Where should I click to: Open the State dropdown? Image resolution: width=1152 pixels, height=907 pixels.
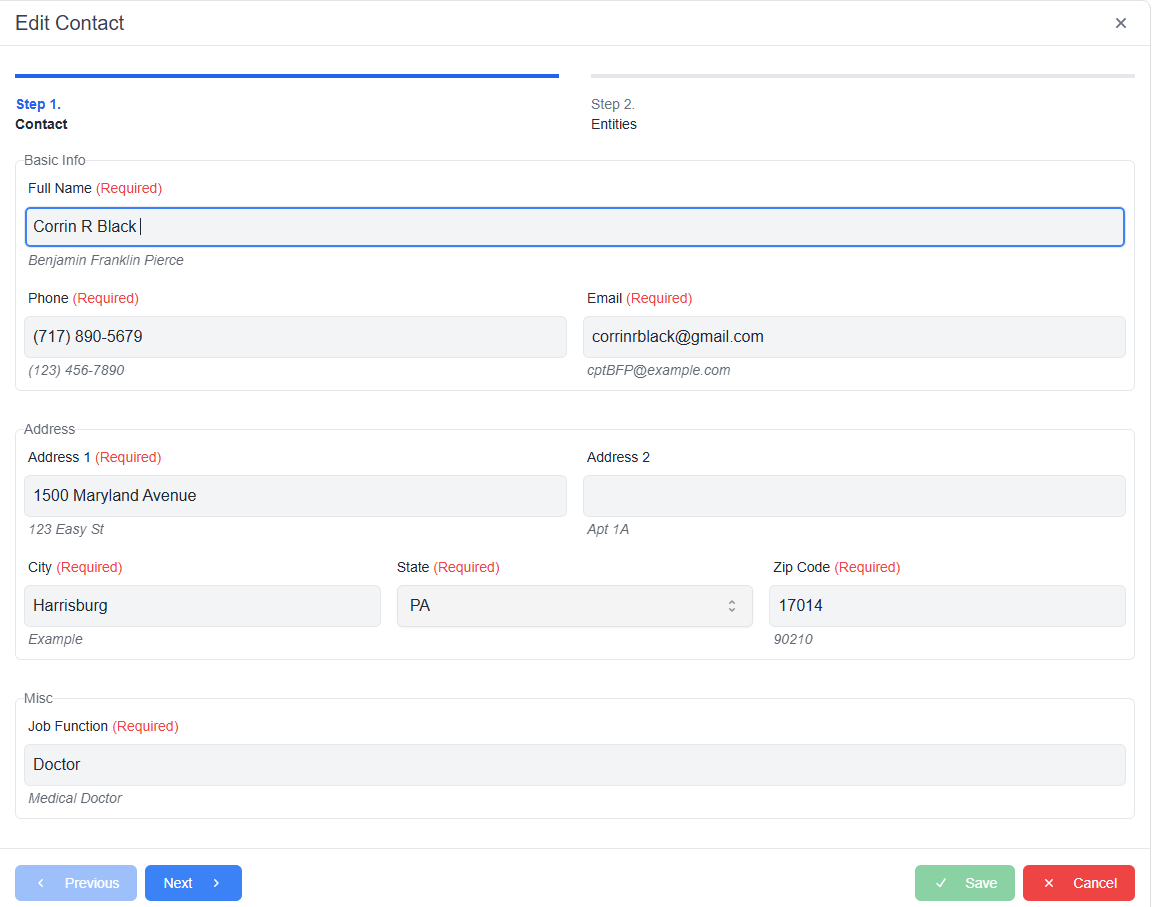tap(575, 606)
